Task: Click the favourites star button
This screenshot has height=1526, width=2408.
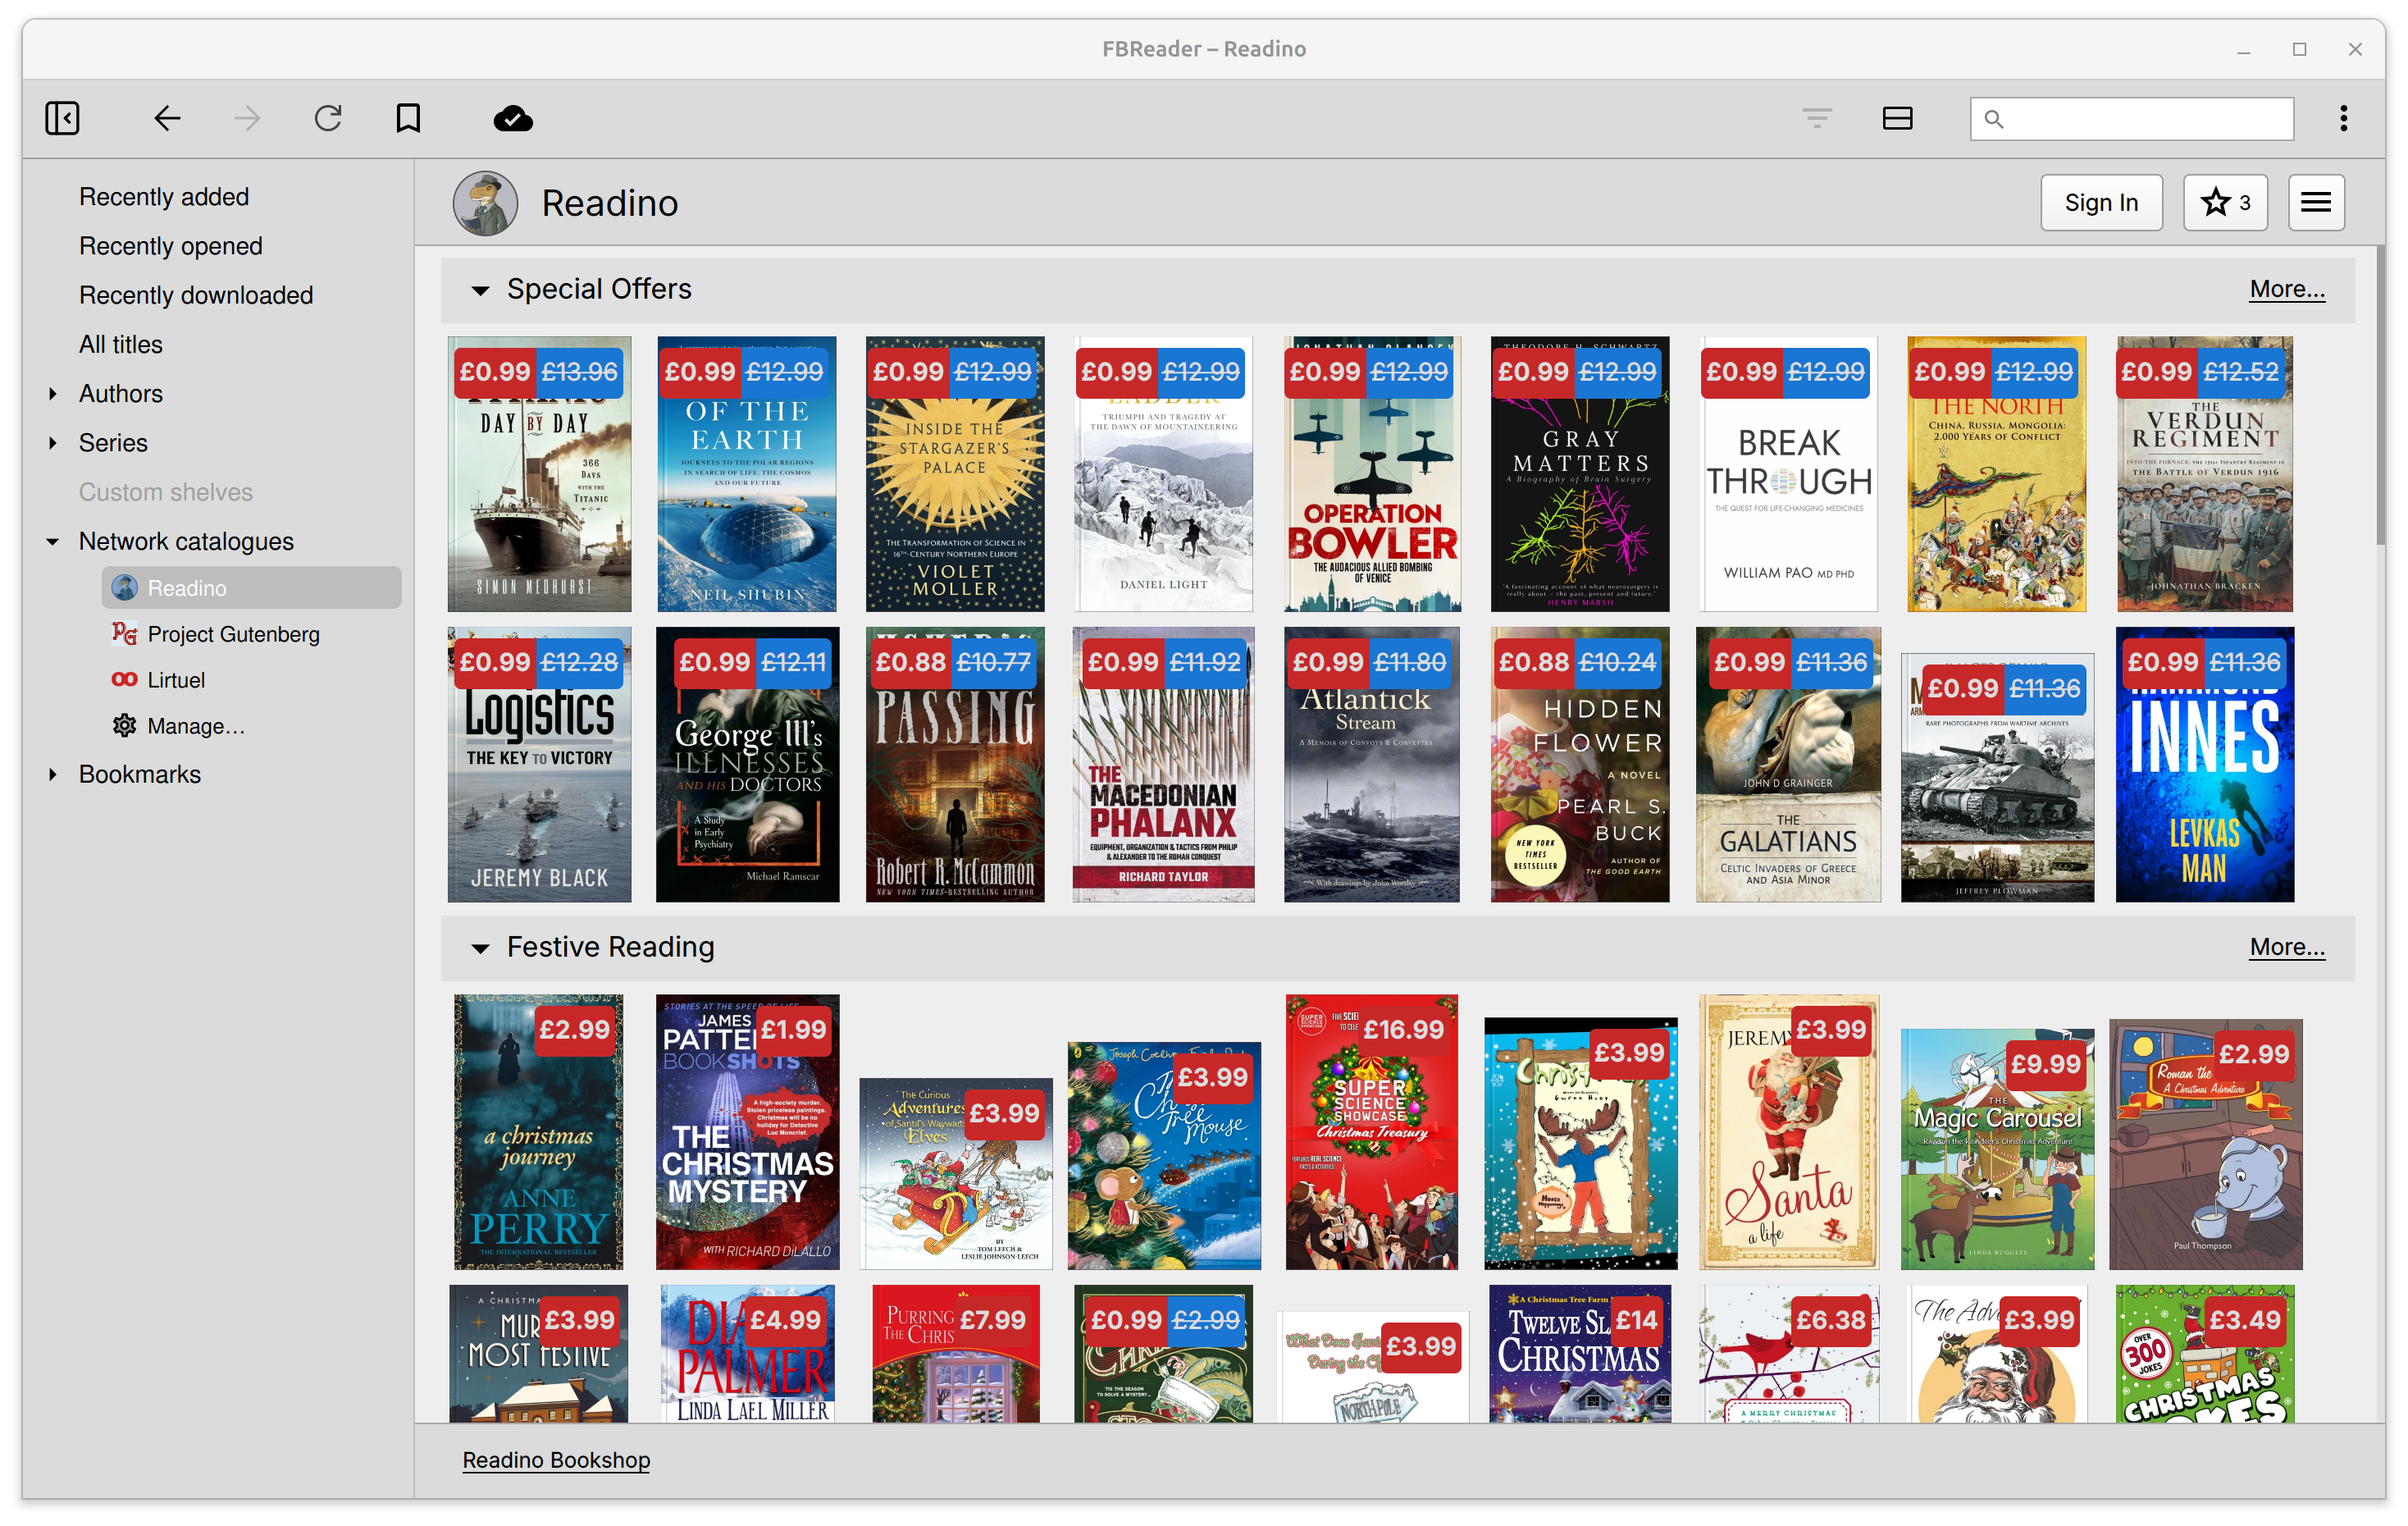Action: coord(2225,203)
